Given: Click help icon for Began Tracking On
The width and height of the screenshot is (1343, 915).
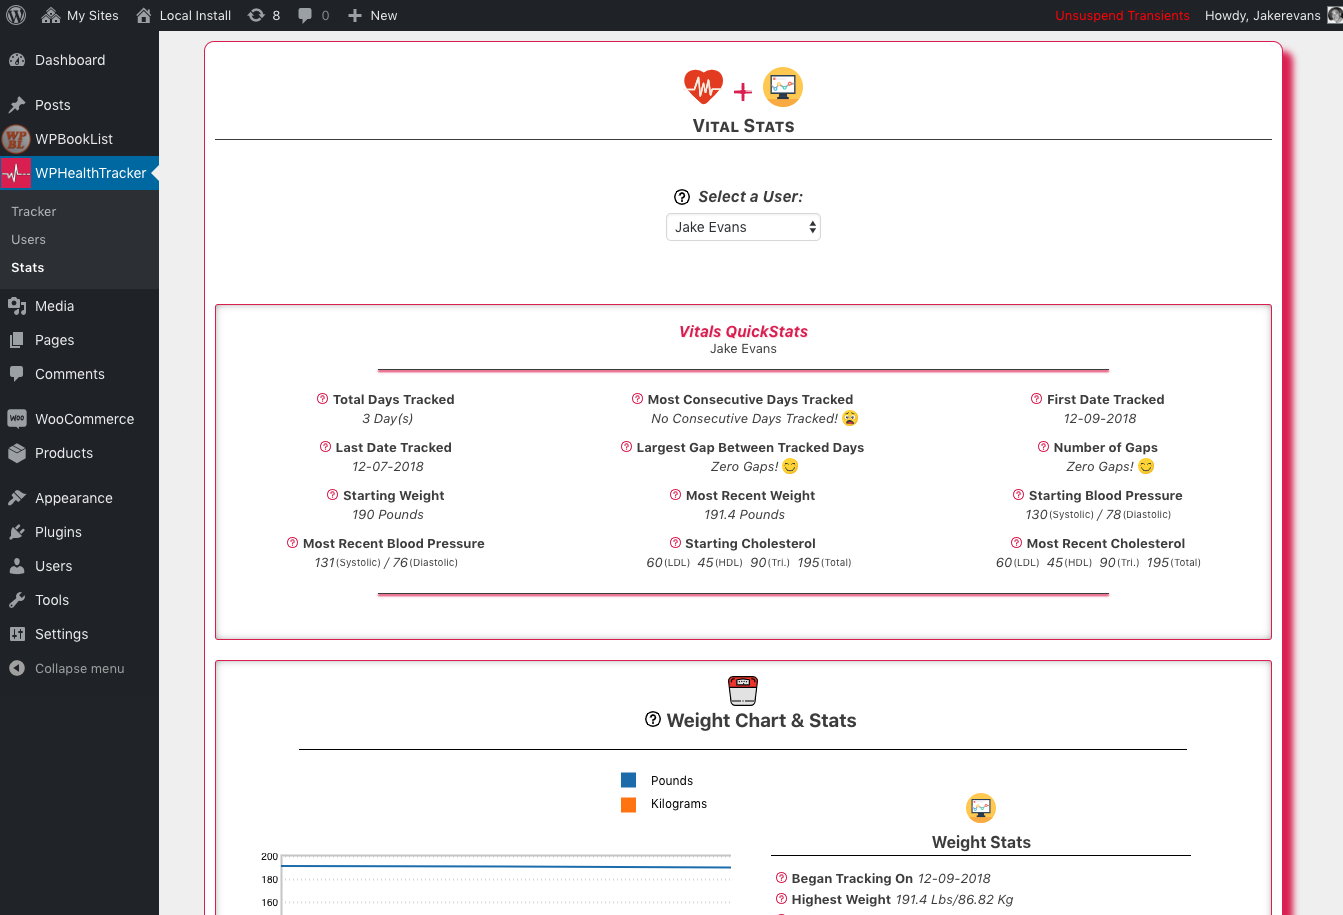Looking at the screenshot, I should (x=781, y=878).
